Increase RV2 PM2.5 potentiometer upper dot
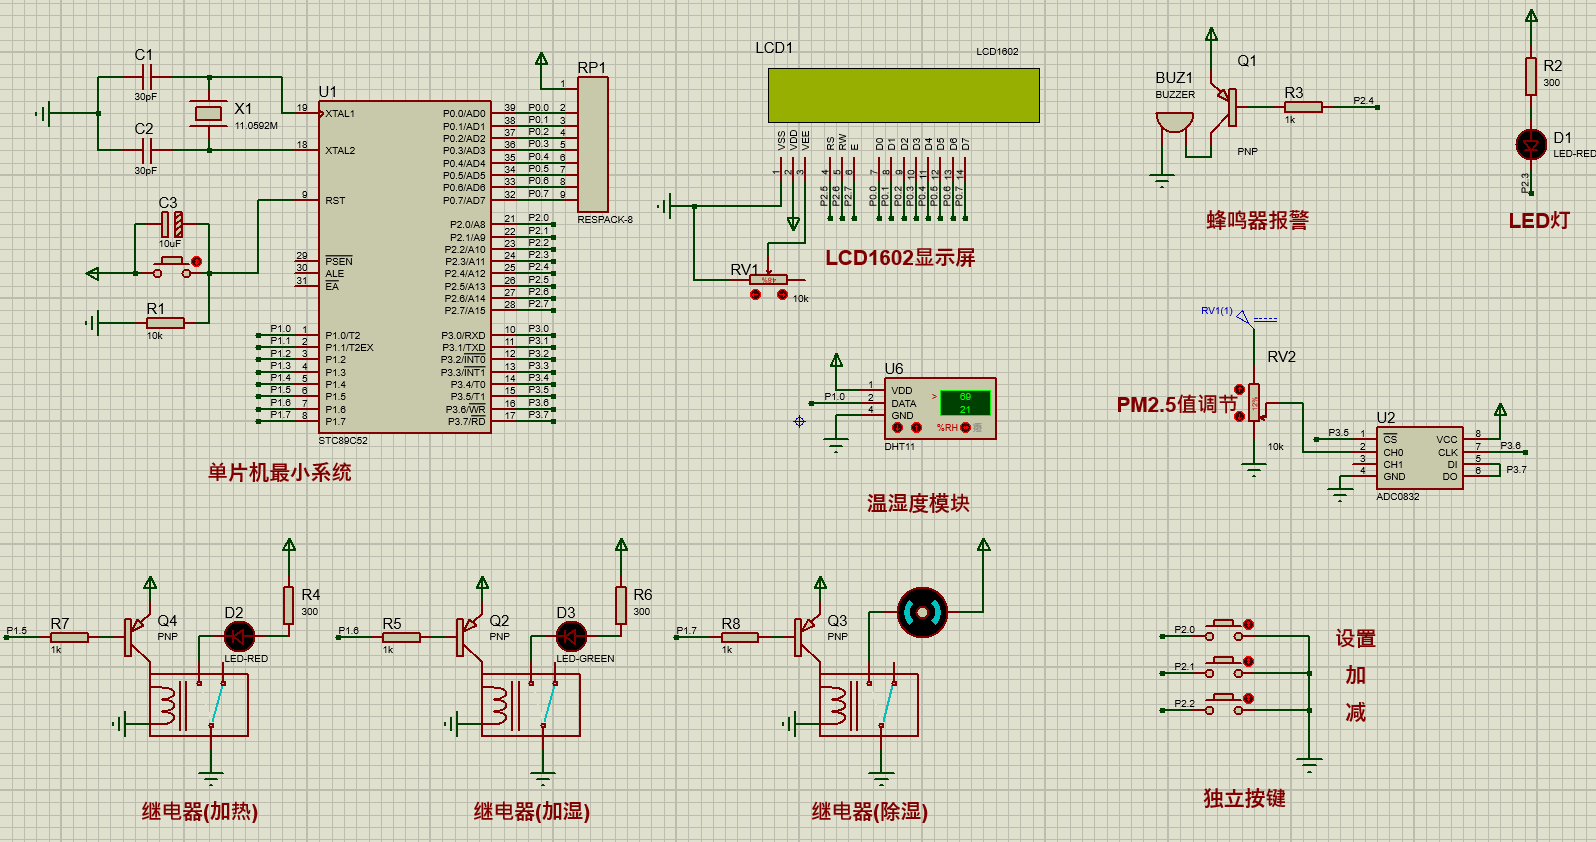Image resolution: width=1596 pixels, height=842 pixels. tap(1239, 389)
